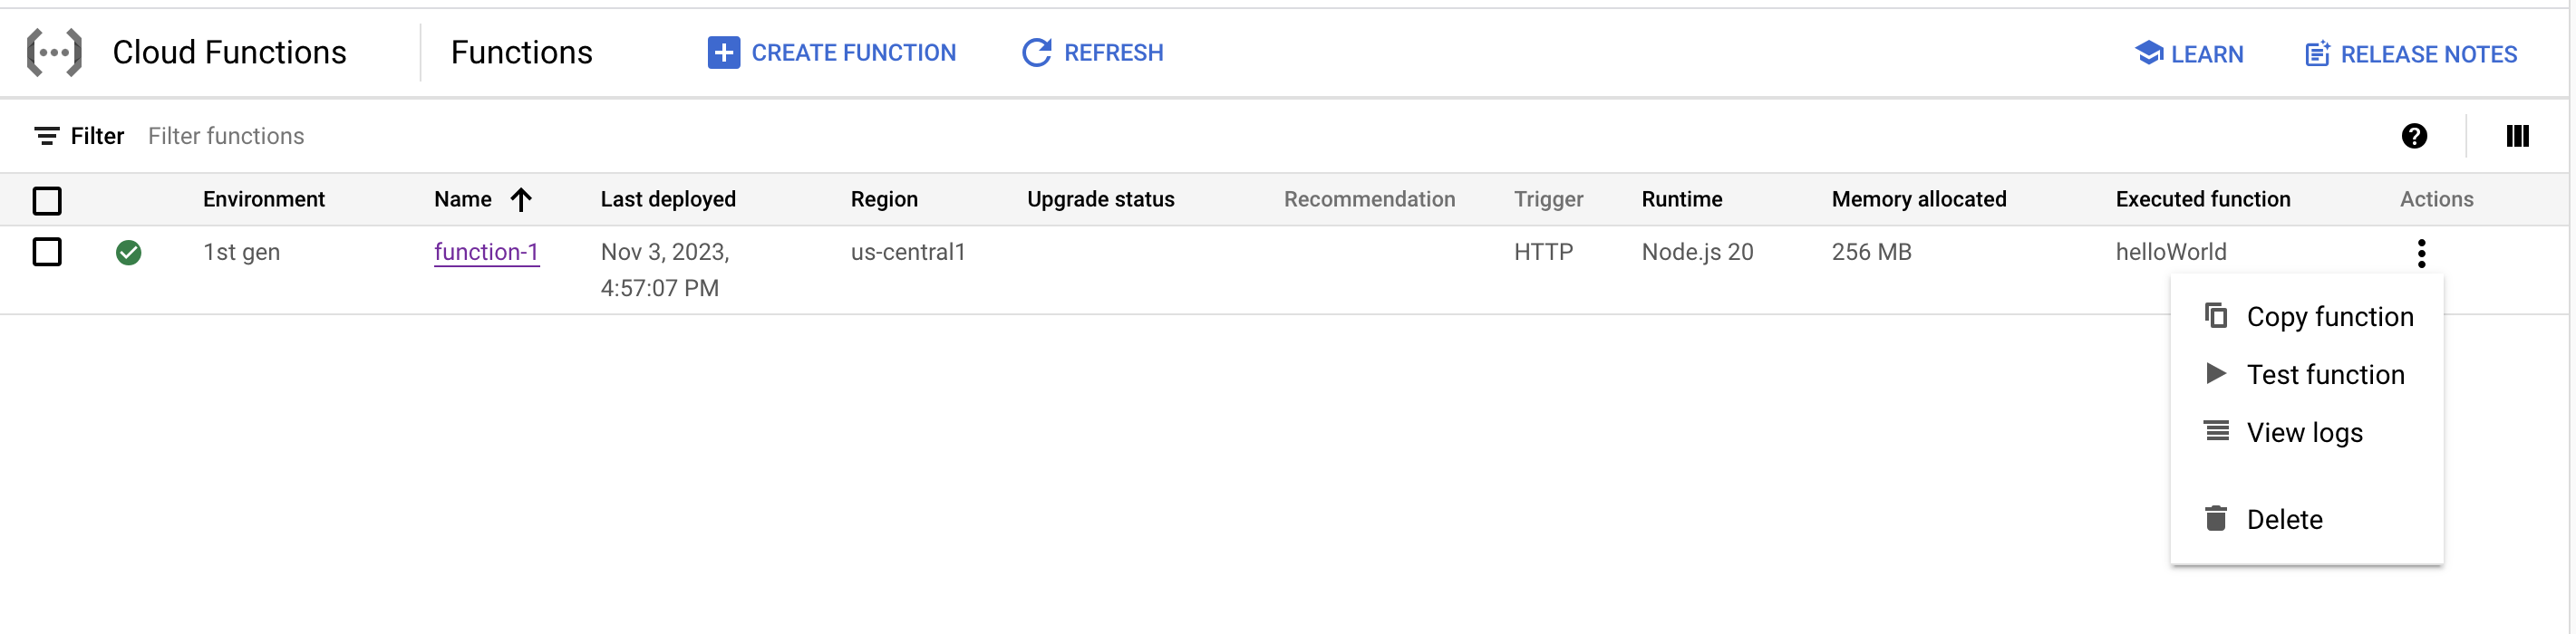Click the Cloud Functions logo icon

pyautogui.click(x=55, y=51)
